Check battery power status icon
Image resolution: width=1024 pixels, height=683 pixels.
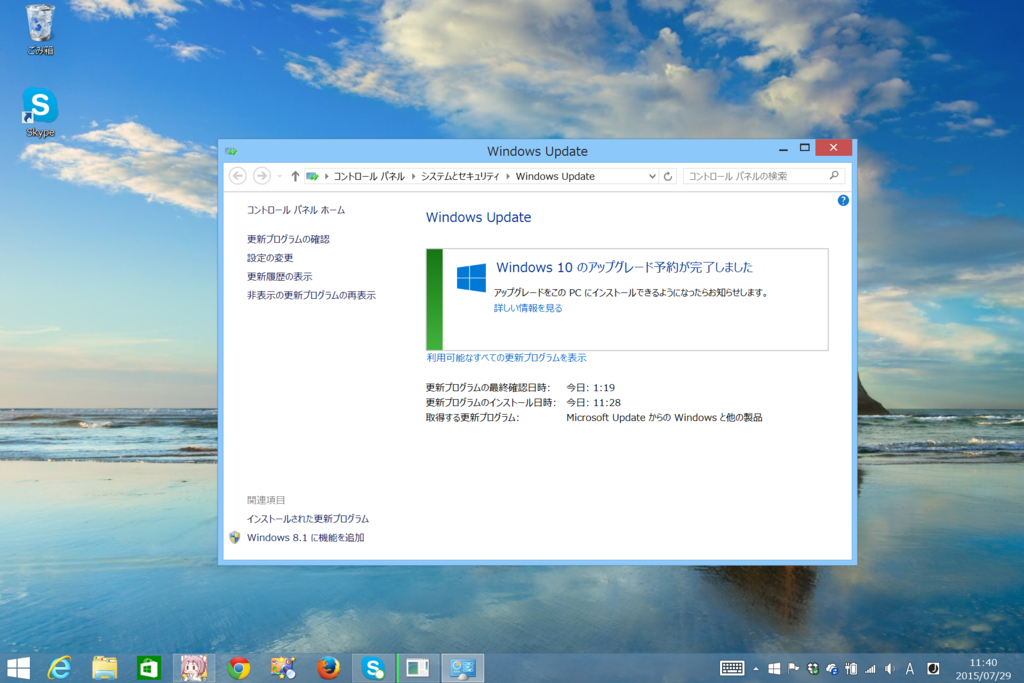coord(851,669)
